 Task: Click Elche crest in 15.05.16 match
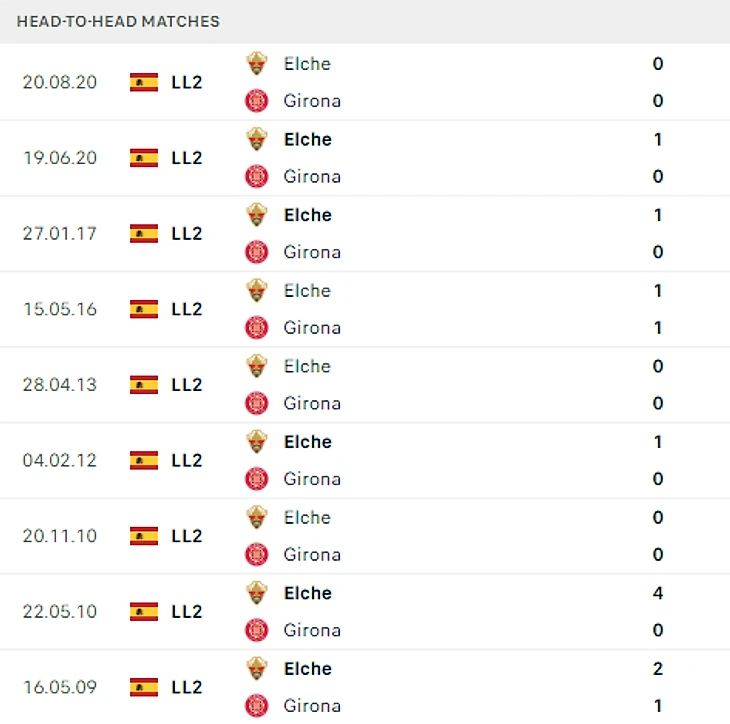point(257,291)
